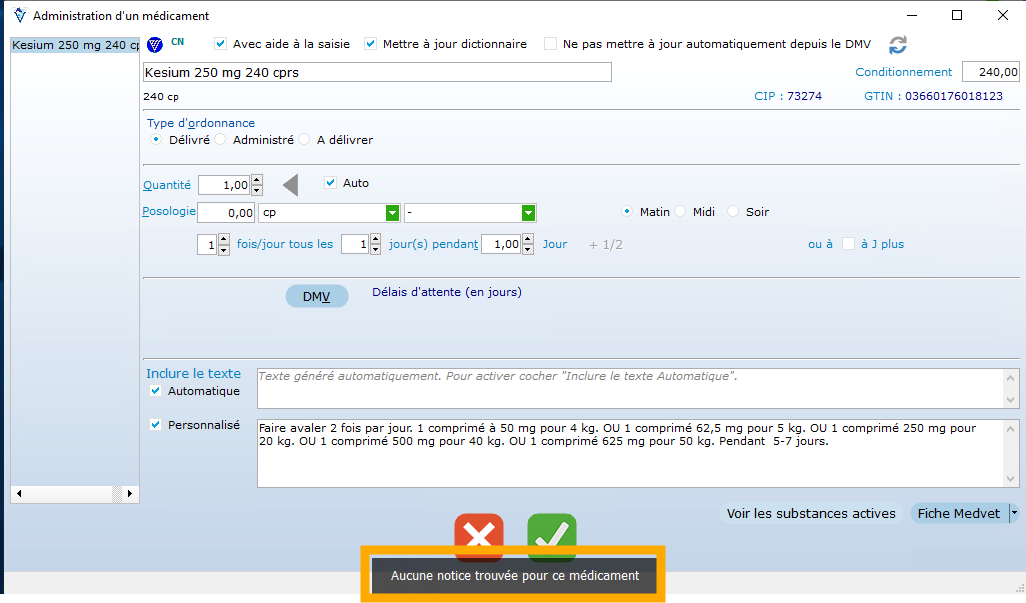Click automatic text scrollbar down arrow
This screenshot has height=603, width=1026.
click(1011, 400)
